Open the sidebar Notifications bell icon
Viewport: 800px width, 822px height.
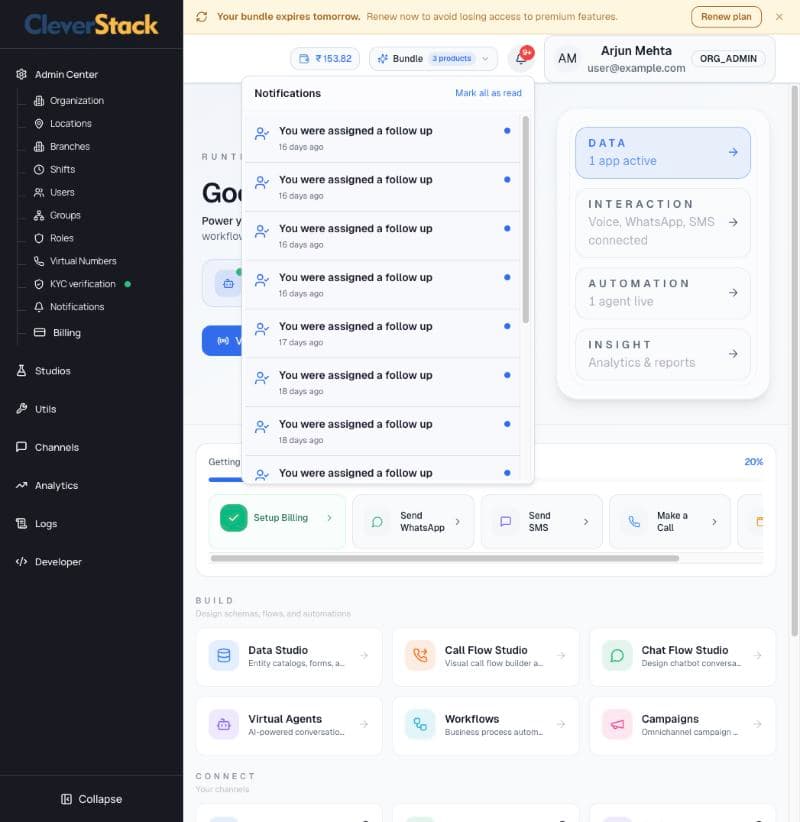tap(39, 307)
